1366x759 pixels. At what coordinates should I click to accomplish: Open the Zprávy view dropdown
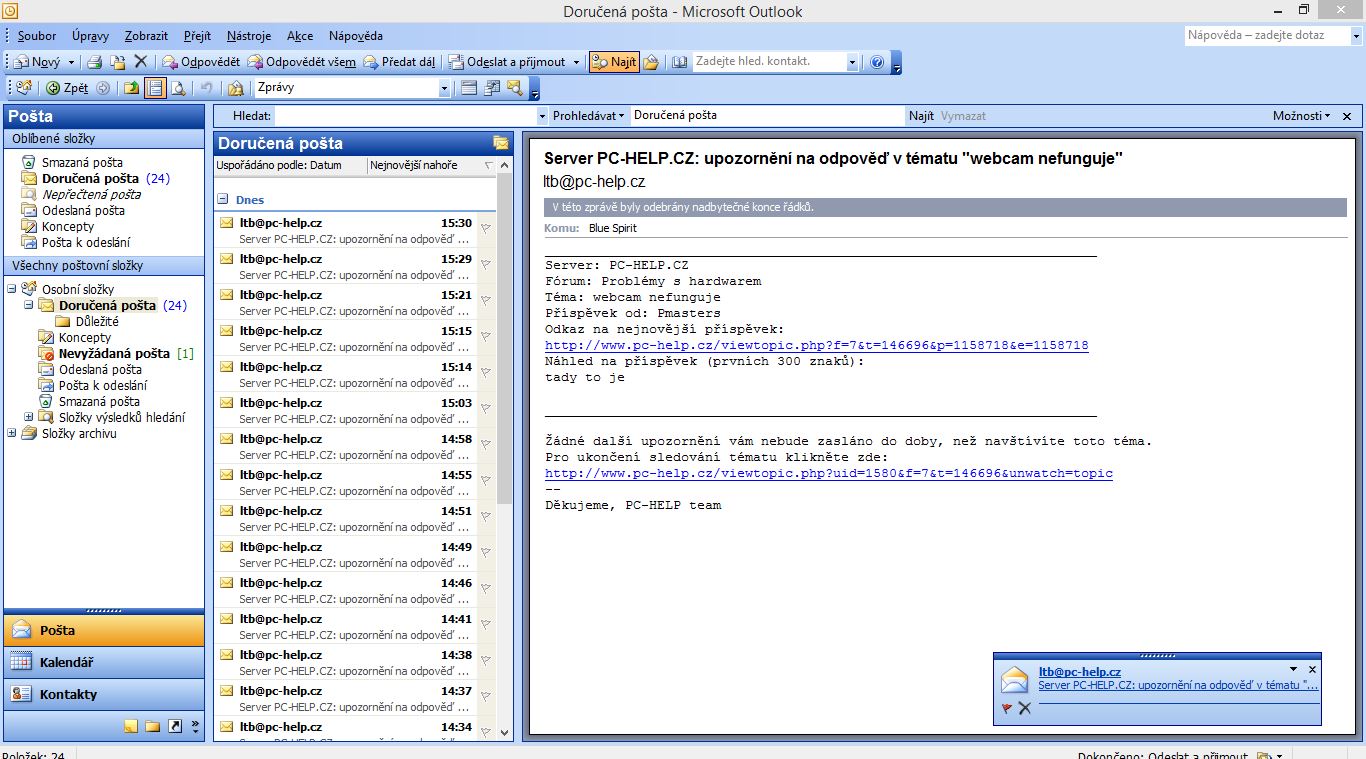(445, 88)
